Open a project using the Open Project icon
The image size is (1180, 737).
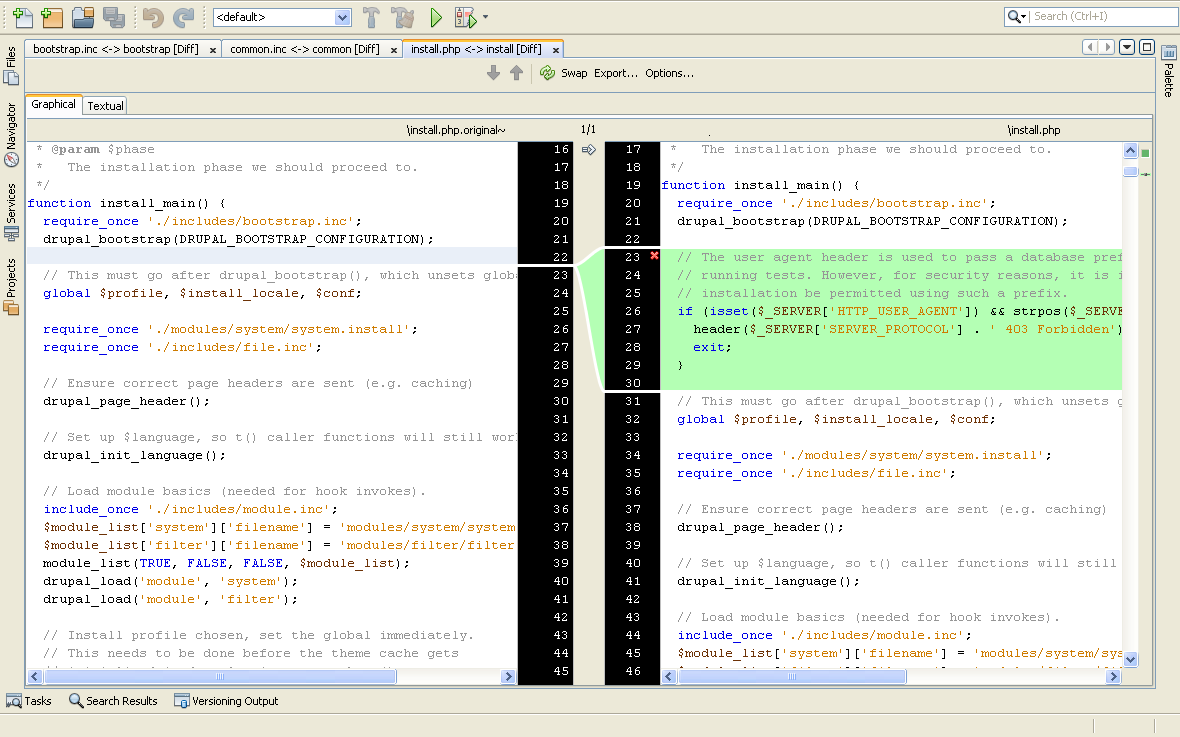[82, 17]
